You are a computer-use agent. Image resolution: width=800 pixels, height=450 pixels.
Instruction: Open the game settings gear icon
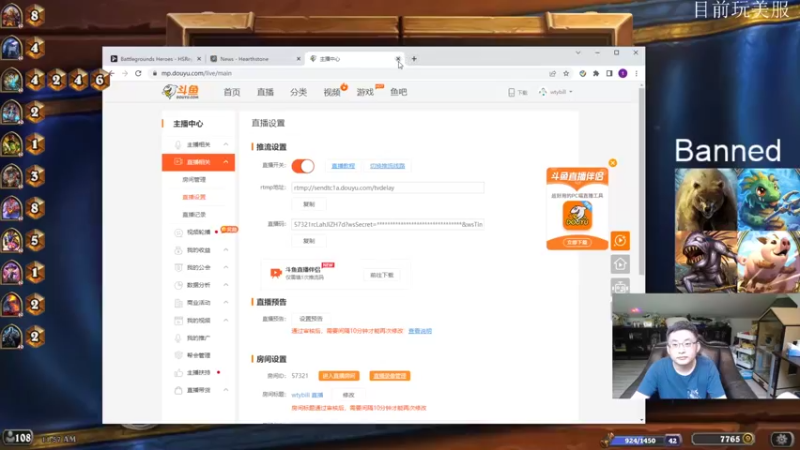coord(782,439)
